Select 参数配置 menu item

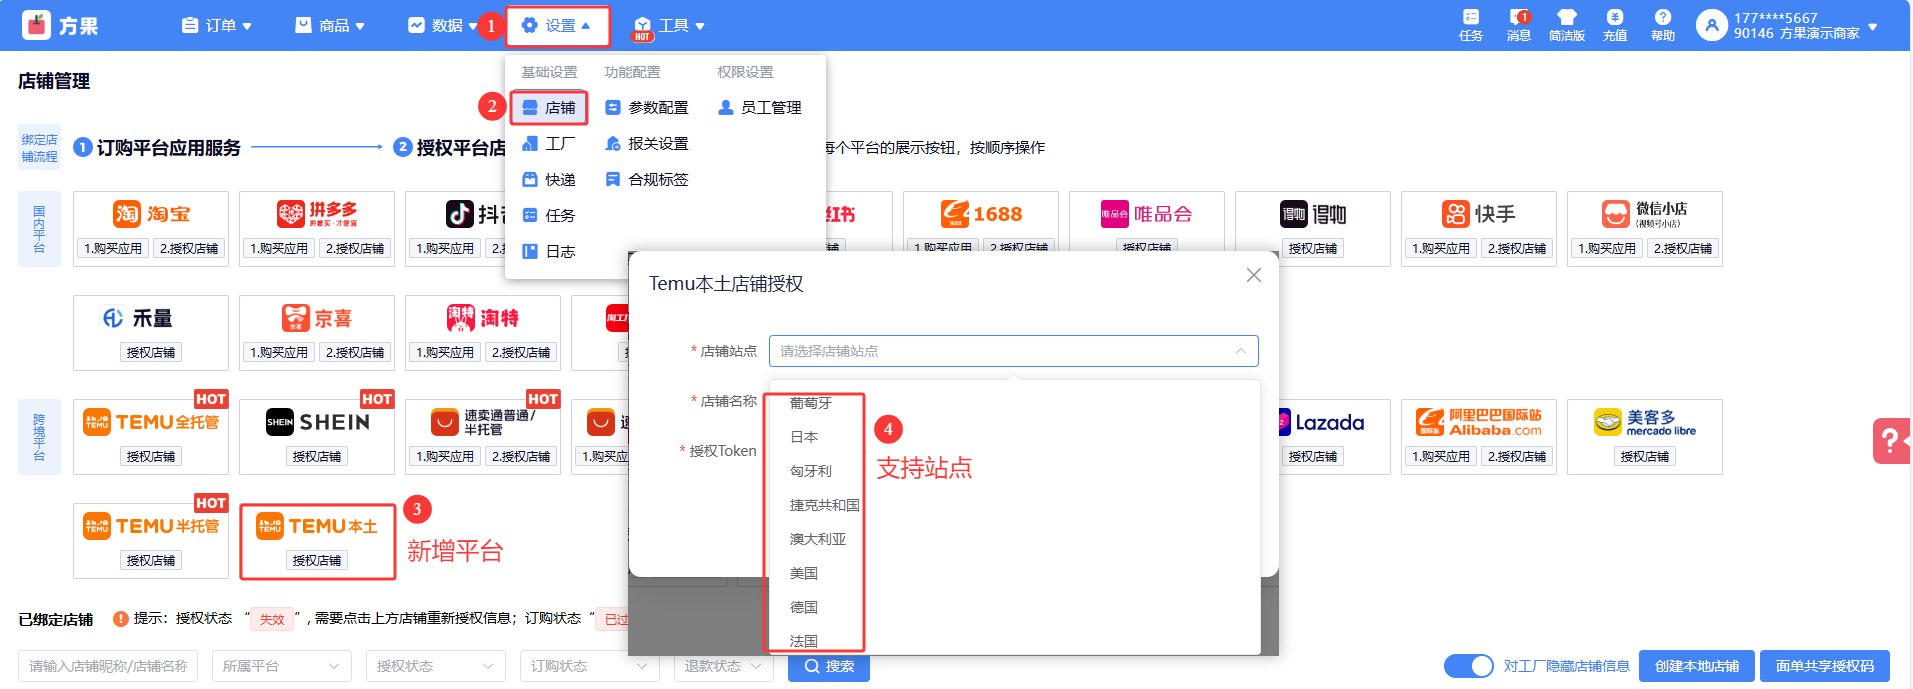click(647, 108)
